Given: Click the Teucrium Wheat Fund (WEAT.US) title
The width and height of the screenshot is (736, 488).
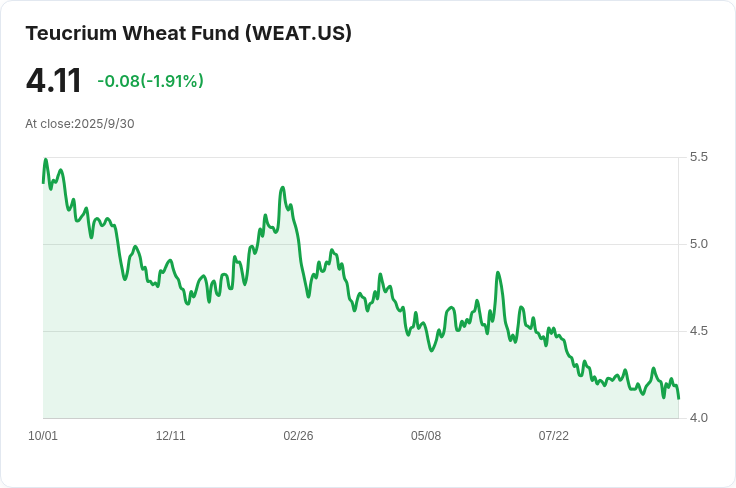Looking at the screenshot, I should (188, 33).
